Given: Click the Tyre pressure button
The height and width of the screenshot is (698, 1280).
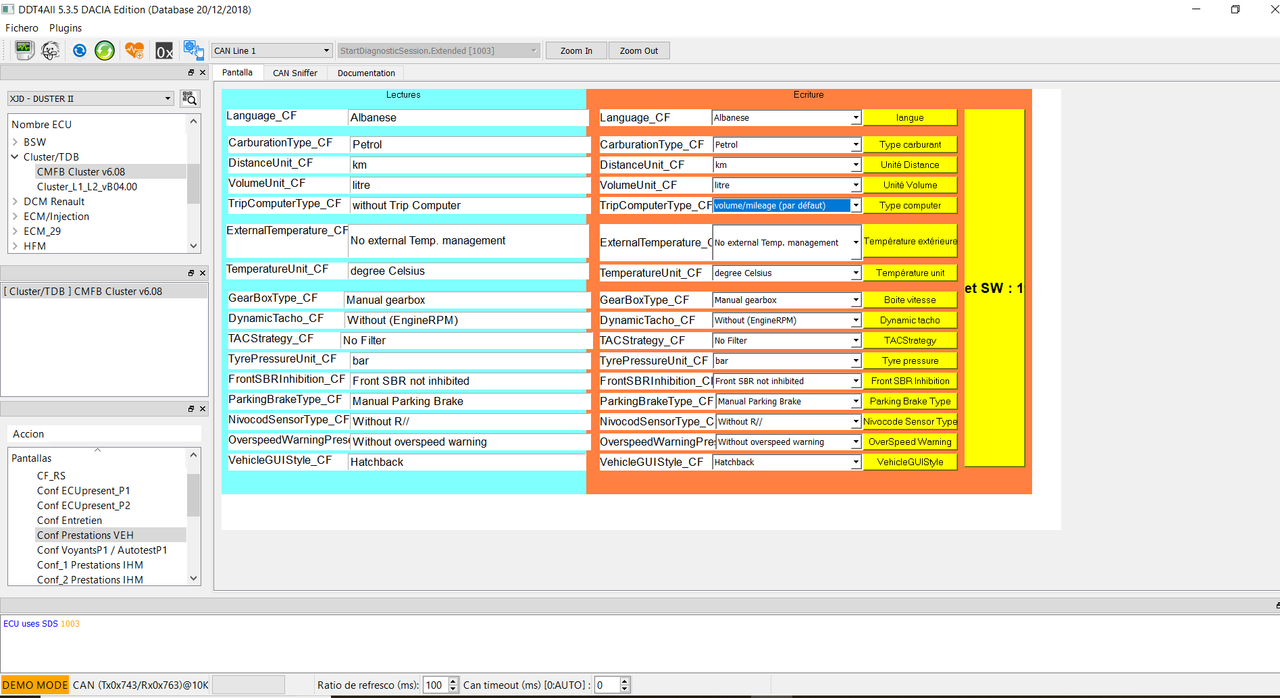Looking at the screenshot, I should tap(910, 361).
